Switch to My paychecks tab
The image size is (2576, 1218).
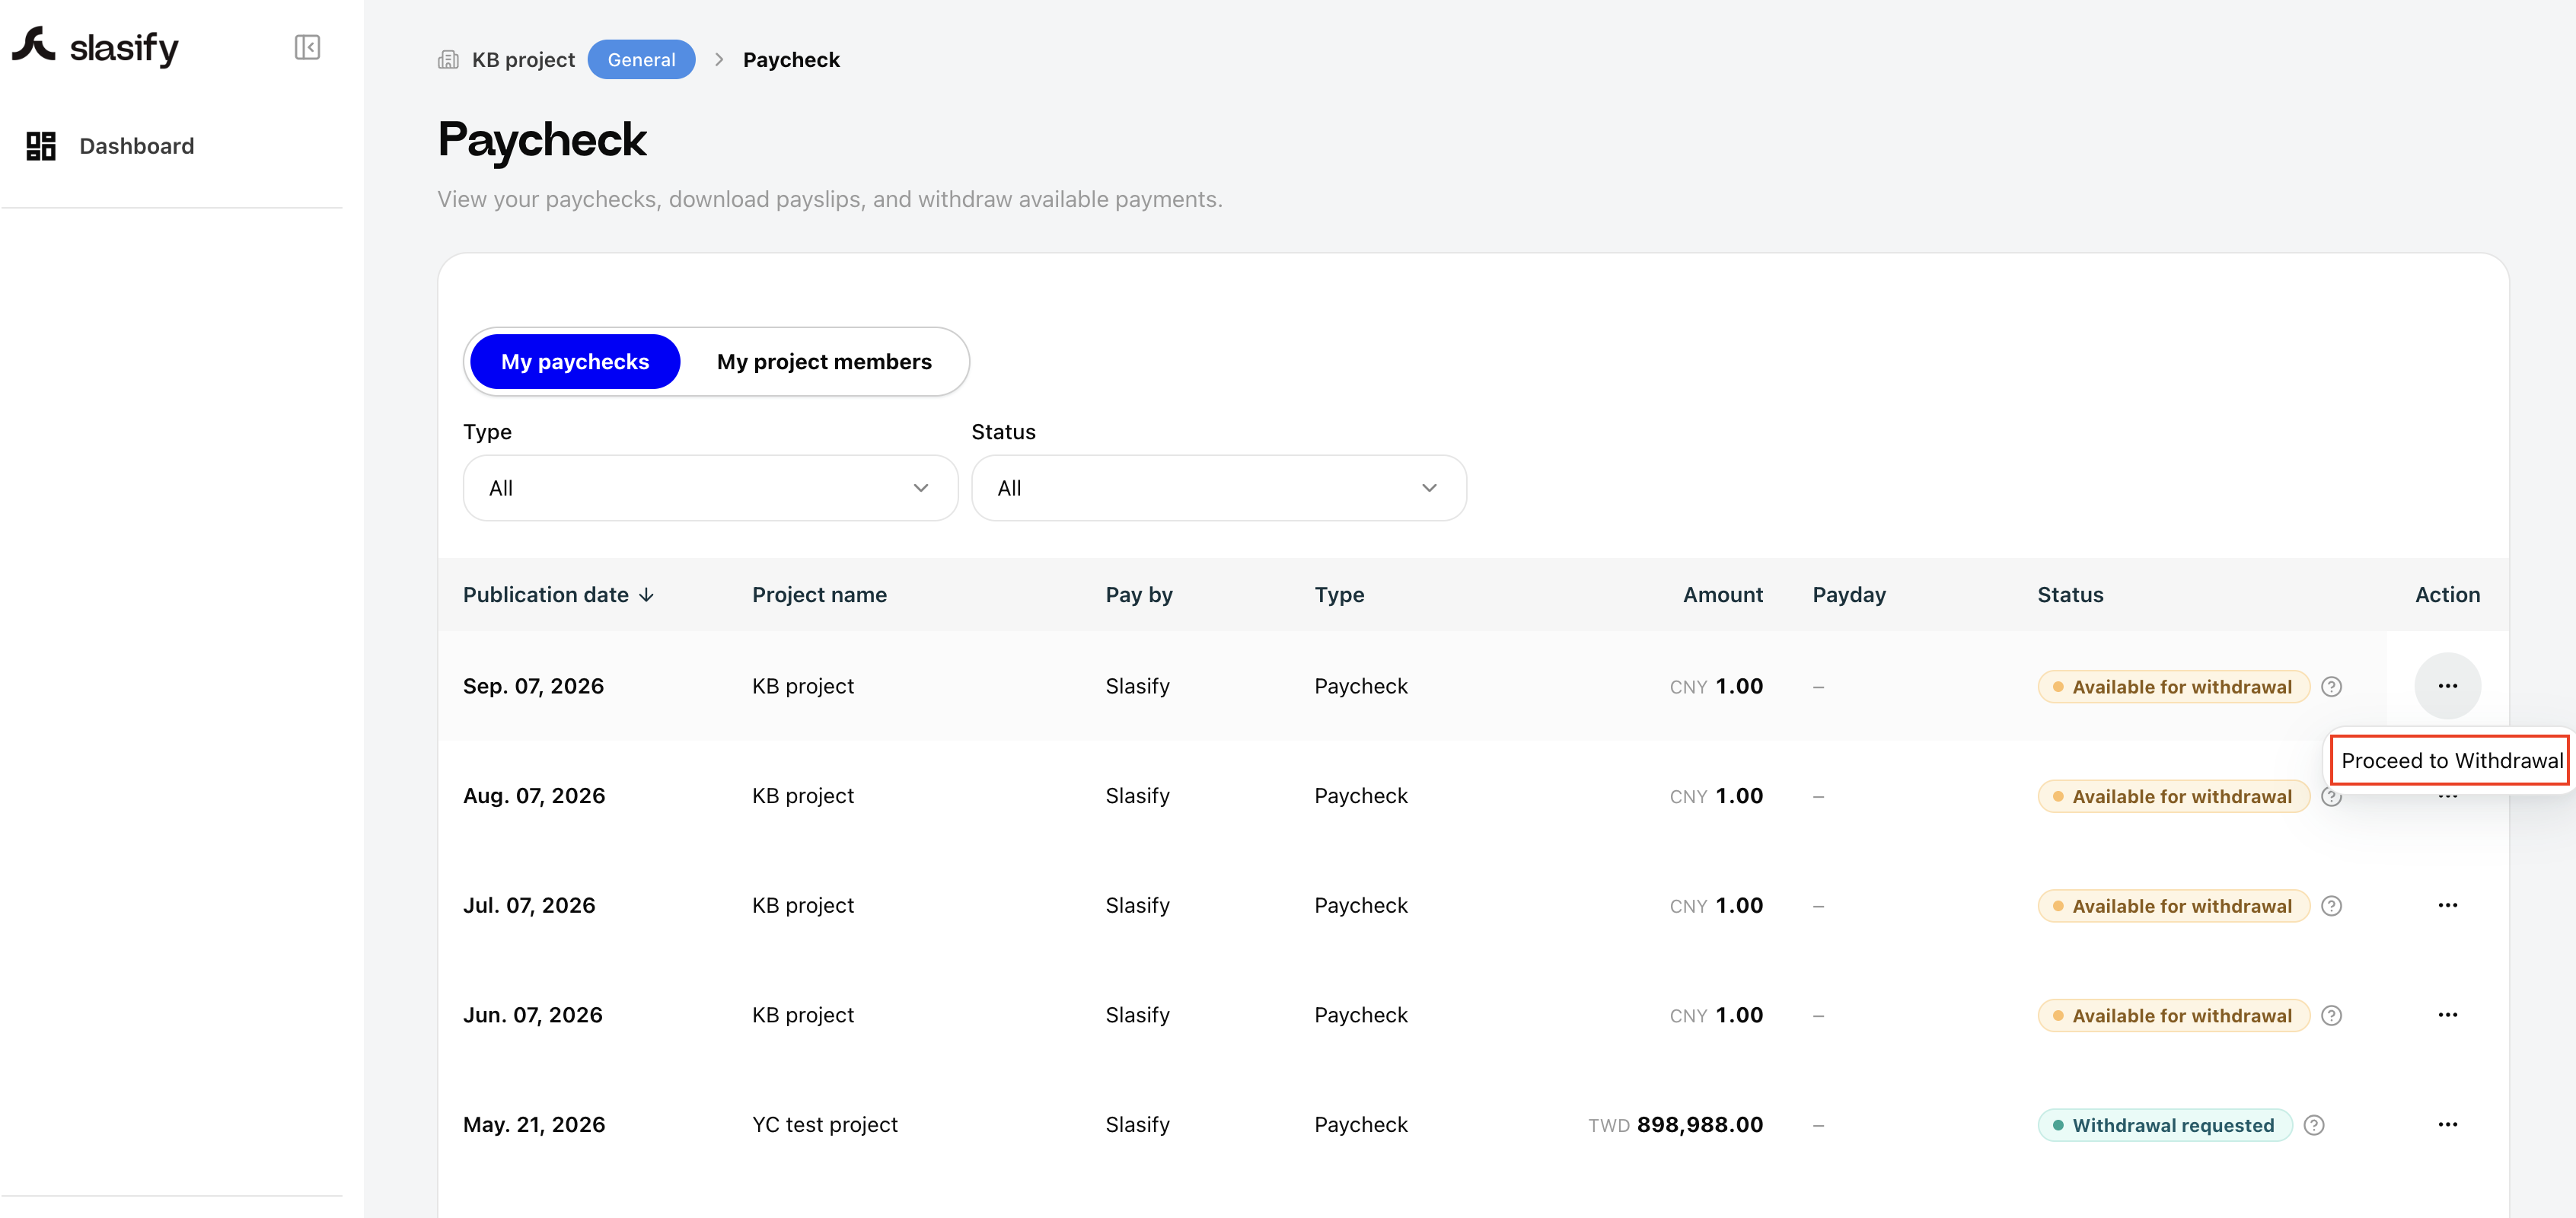point(575,361)
